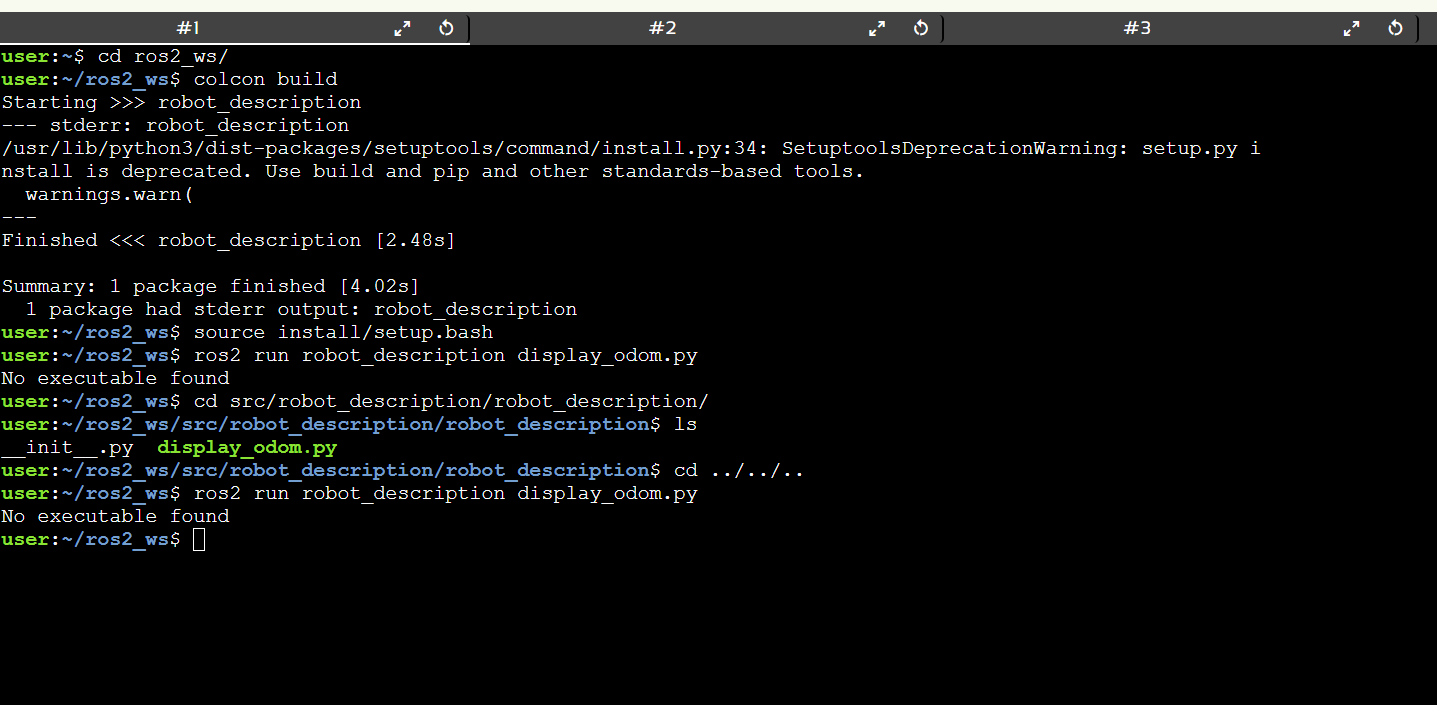Screen dimensions: 1437x705
Task: Reload terminal #2
Action: click(x=921, y=28)
